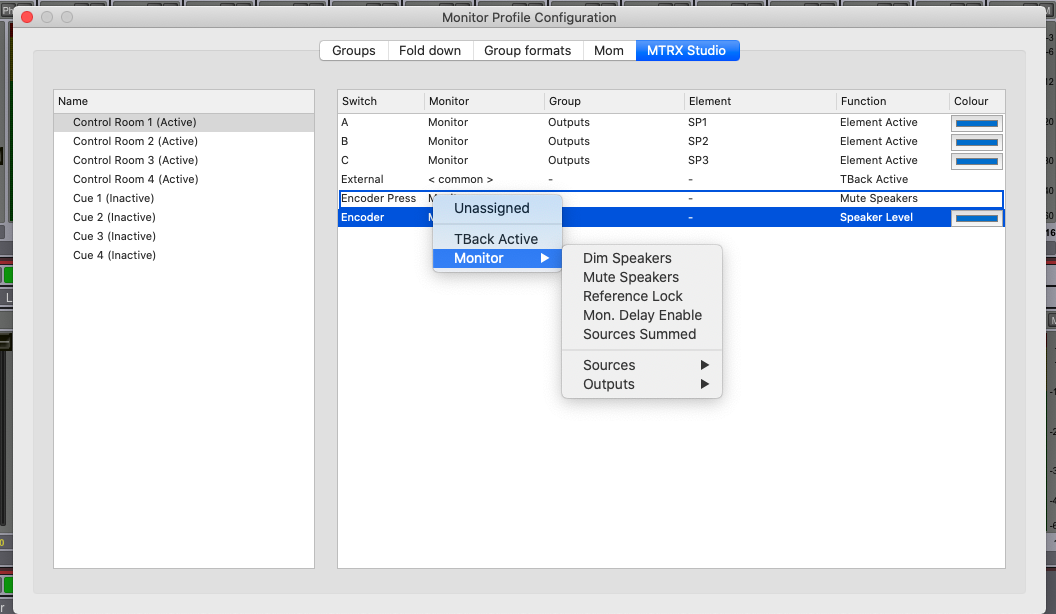Select the Group formats tab
Image resolution: width=1056 pixels, height=614 pixels.
527,50
